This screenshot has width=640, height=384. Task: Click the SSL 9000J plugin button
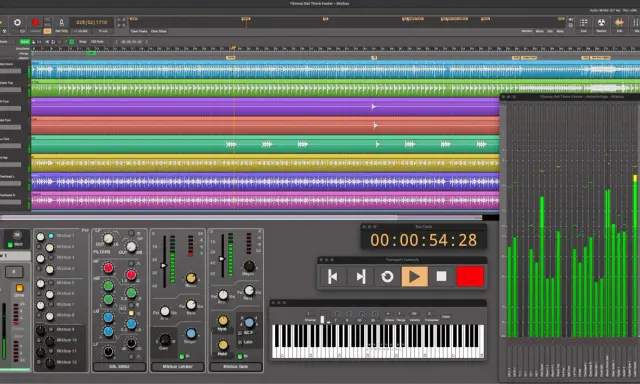[120, 367]
